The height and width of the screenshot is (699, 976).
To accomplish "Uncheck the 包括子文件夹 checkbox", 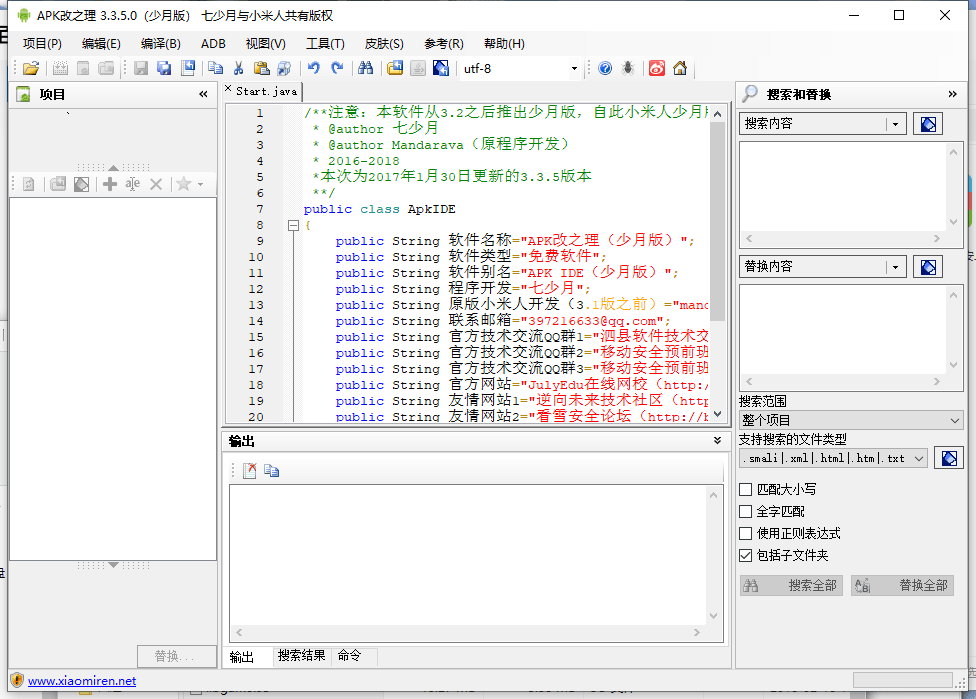I will point(746,555).
